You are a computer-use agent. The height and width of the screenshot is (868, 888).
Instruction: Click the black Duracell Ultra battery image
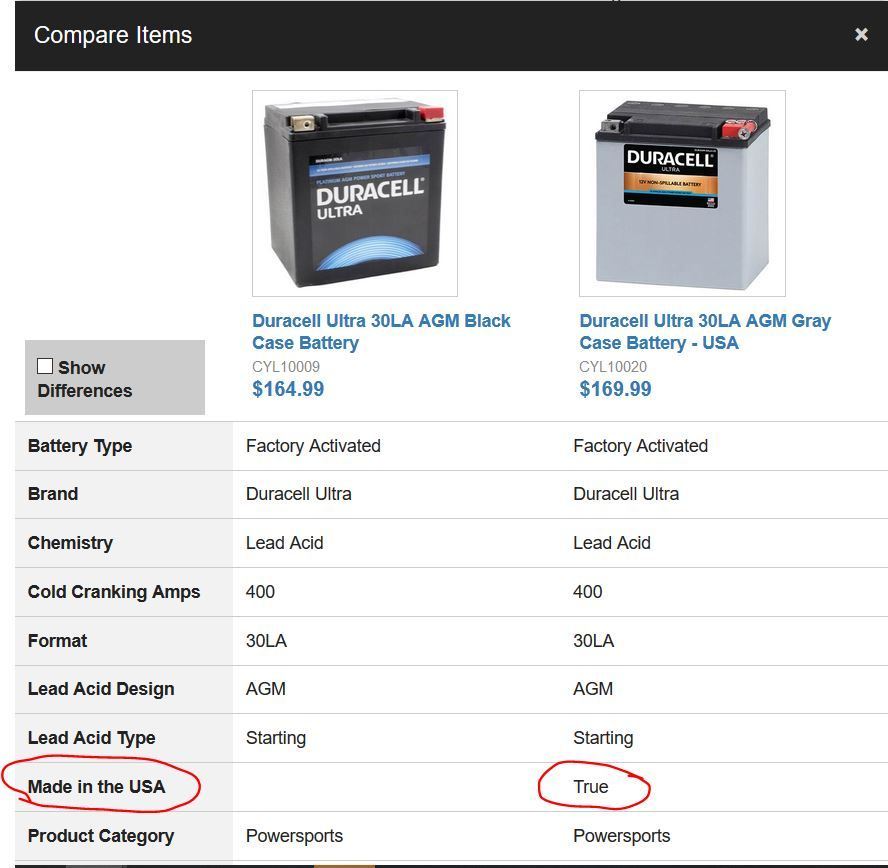point(355,193)
